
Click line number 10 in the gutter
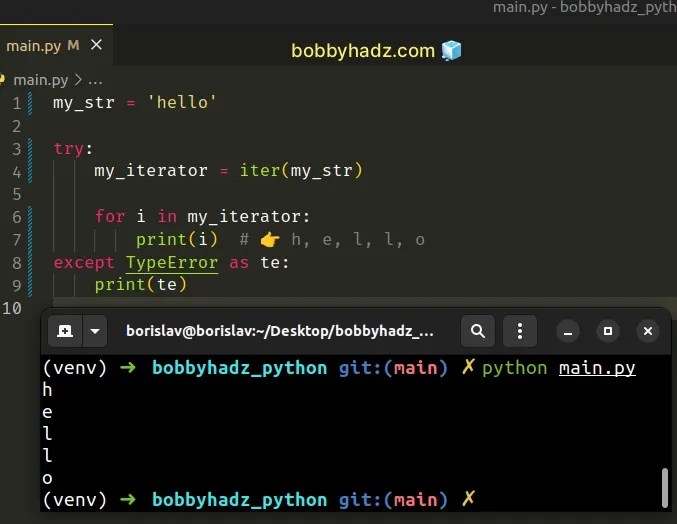(12, 308)
